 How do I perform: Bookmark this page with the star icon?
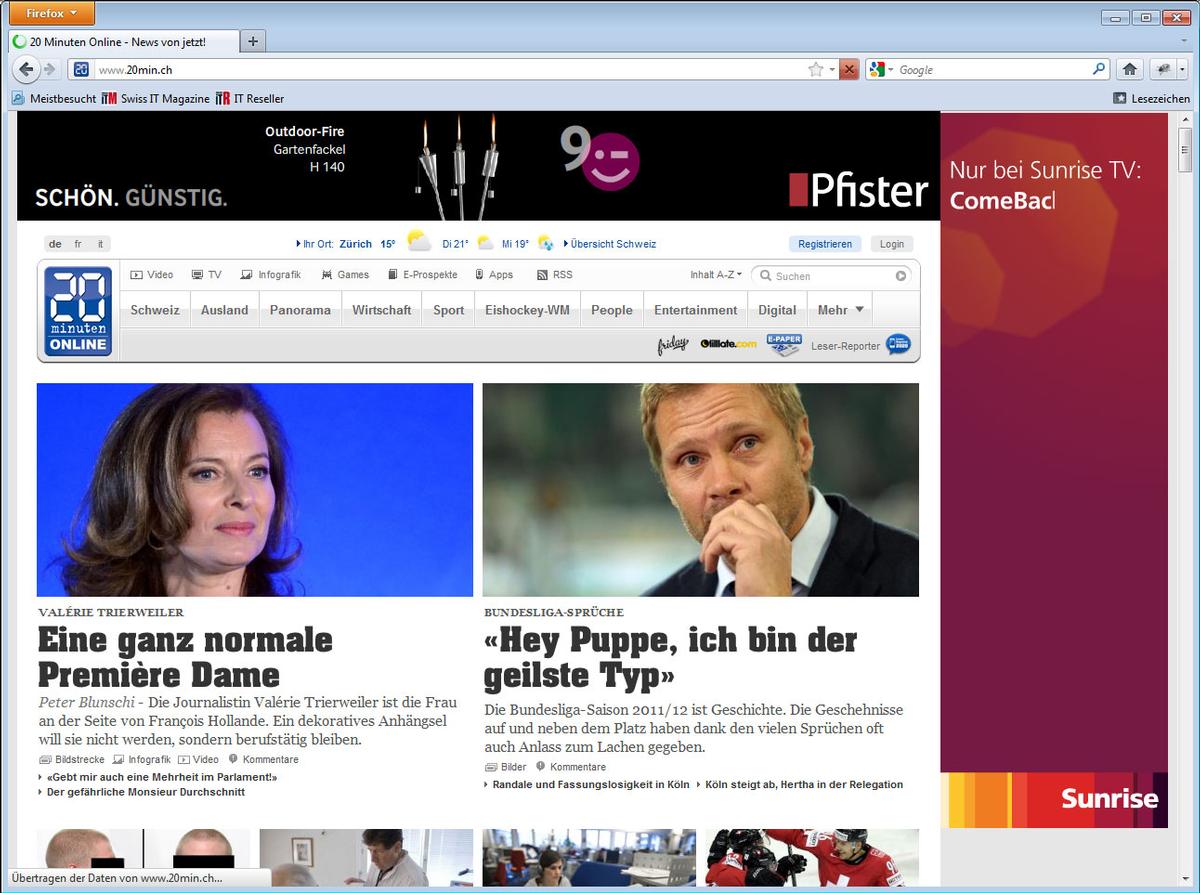pyautogui.click(x=816, y=69)
